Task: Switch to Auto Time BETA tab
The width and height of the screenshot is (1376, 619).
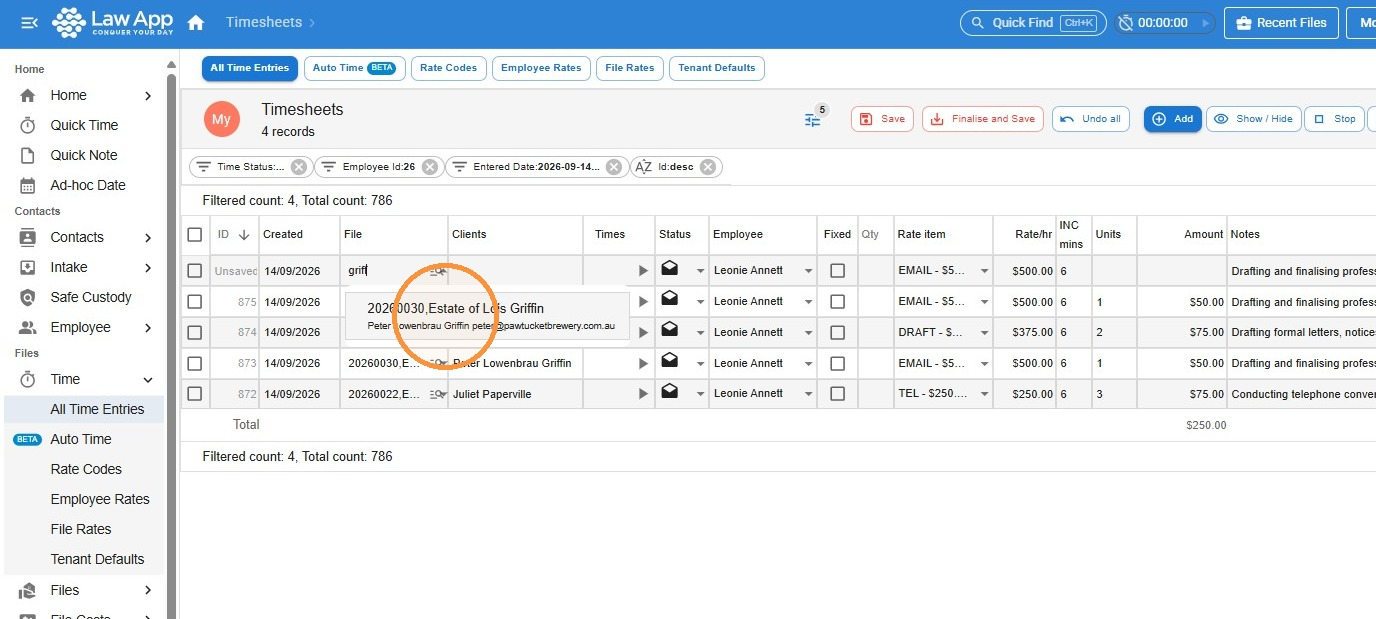Action: (x=354, y=68)
